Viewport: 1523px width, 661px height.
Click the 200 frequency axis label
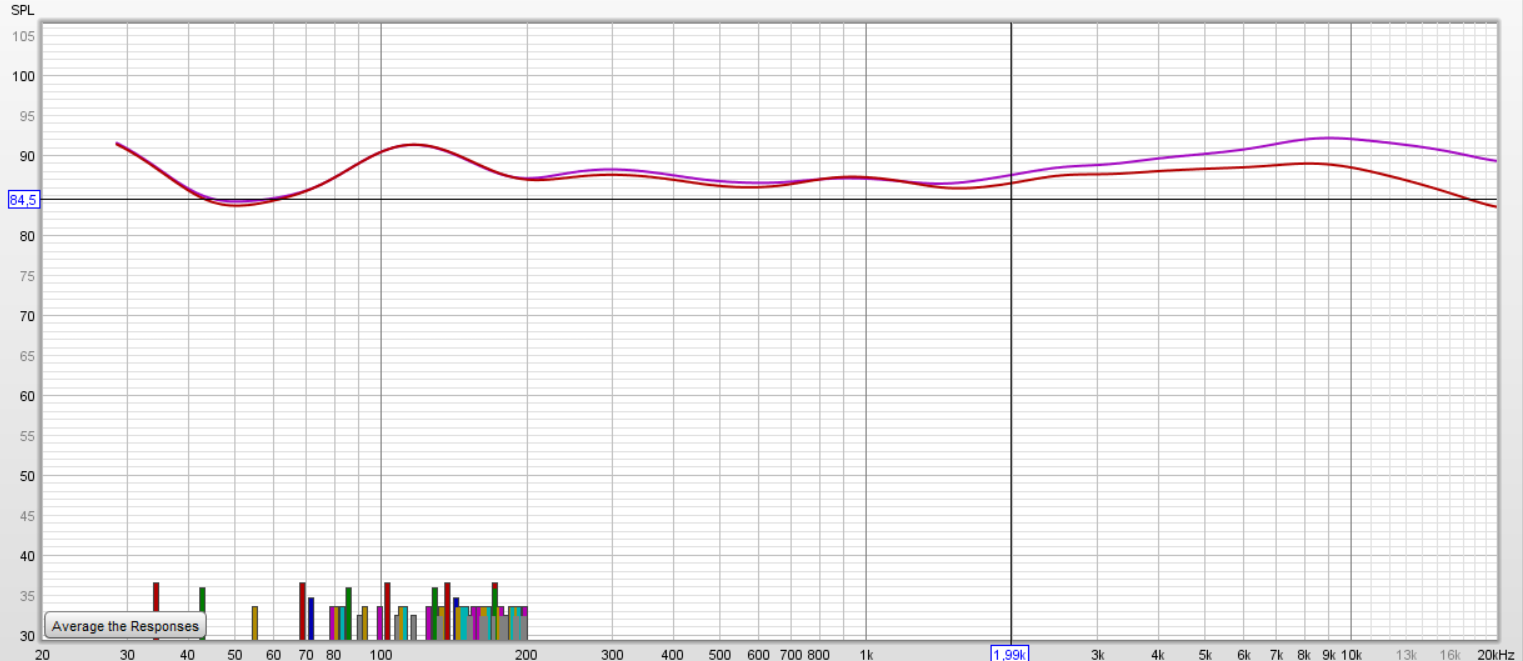coord(526,654)
